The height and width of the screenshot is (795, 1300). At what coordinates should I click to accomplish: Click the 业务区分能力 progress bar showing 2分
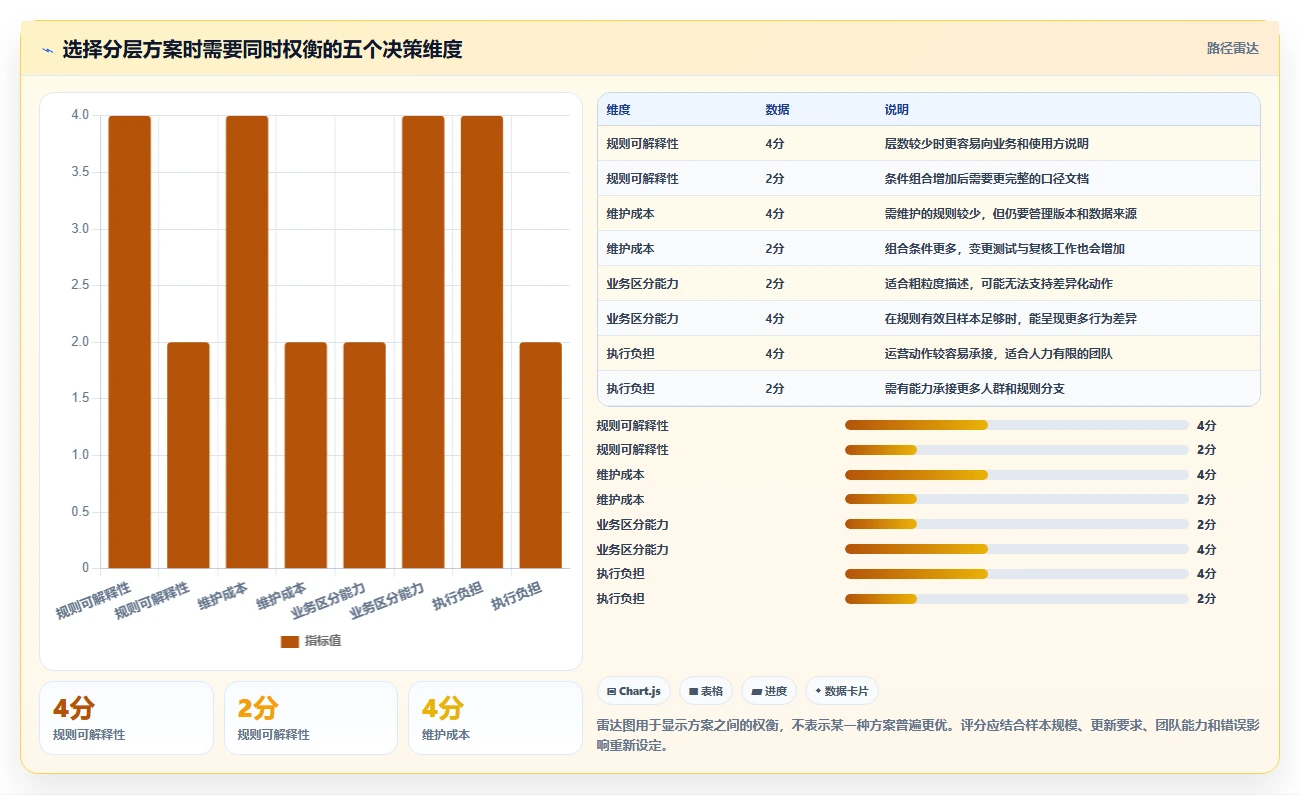tap(1017, 524)
